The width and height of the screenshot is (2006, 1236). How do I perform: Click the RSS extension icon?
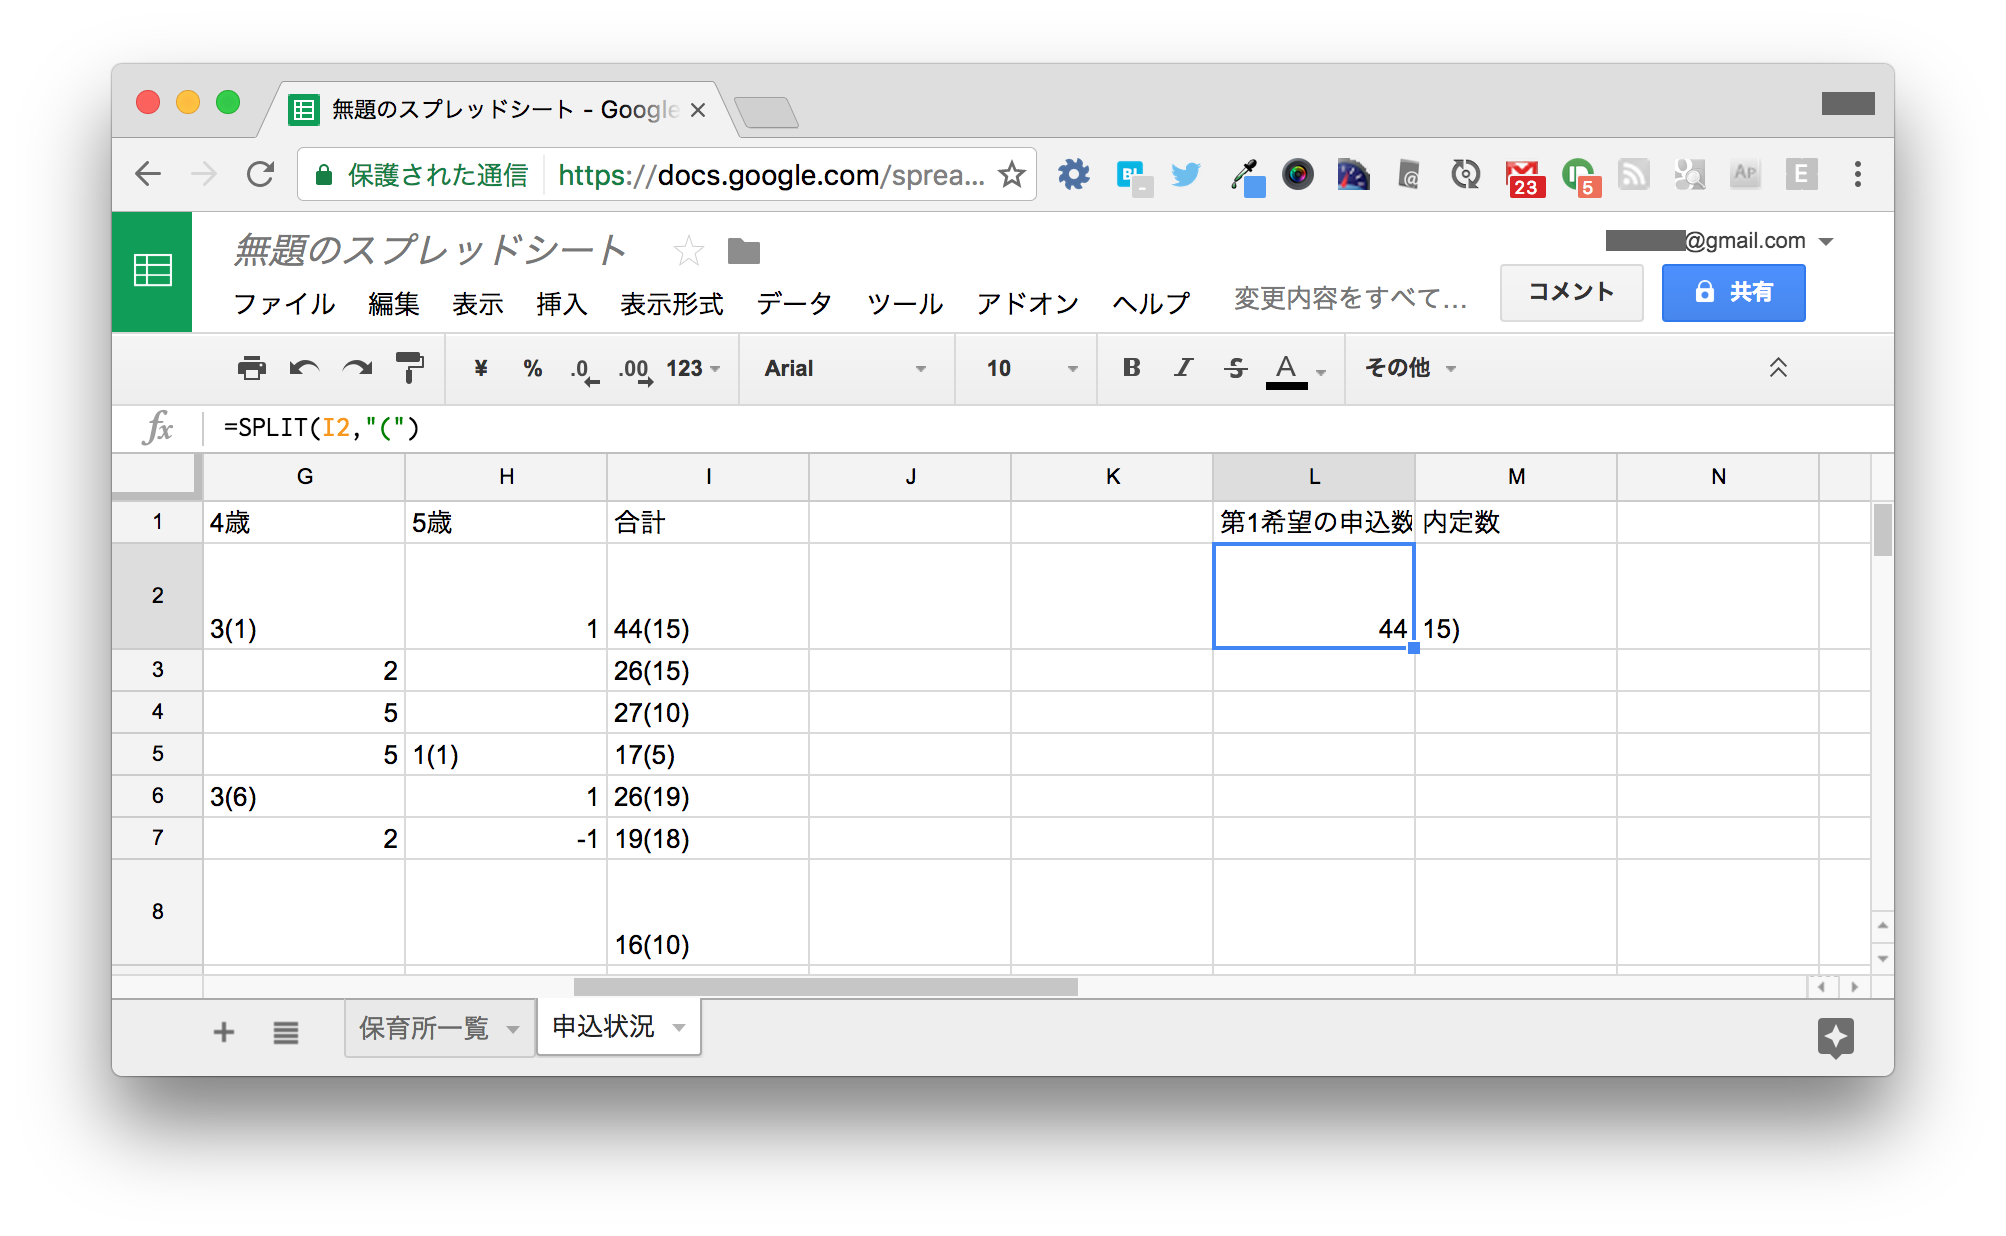pos(1633,175)
